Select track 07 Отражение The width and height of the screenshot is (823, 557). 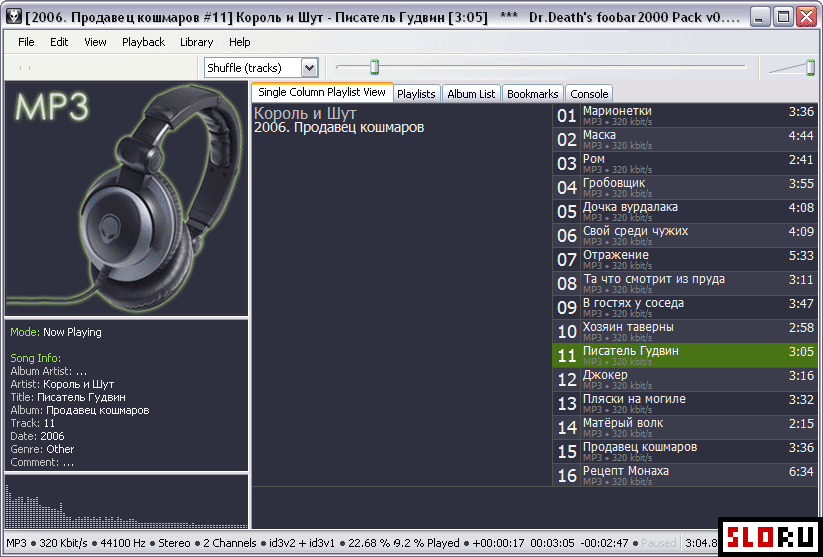(685, 259)
